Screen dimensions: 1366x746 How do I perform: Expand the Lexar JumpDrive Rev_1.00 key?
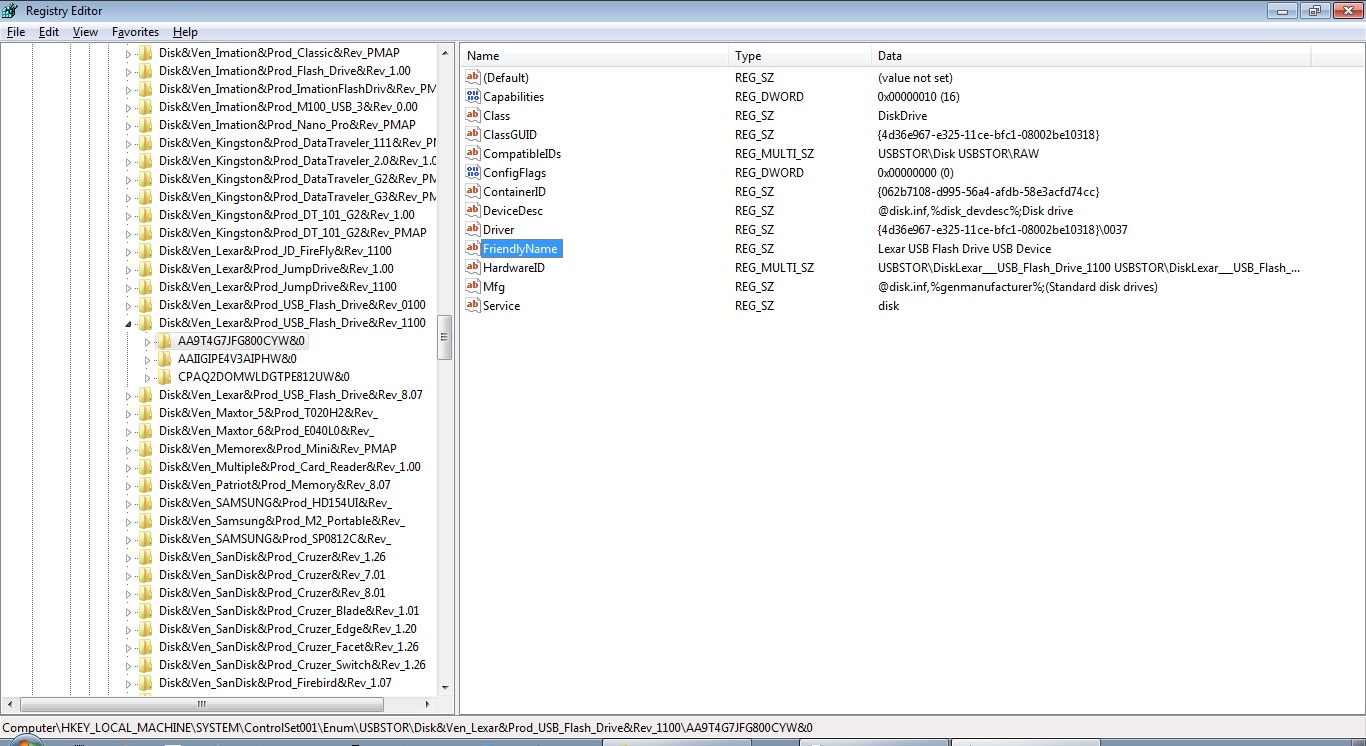[x=128, y=270]
